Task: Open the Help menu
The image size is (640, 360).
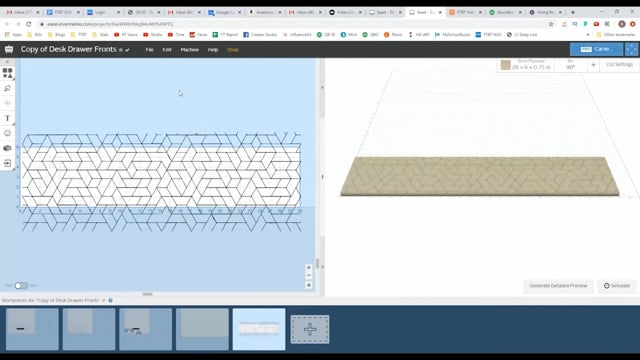Action: [213, 50]
